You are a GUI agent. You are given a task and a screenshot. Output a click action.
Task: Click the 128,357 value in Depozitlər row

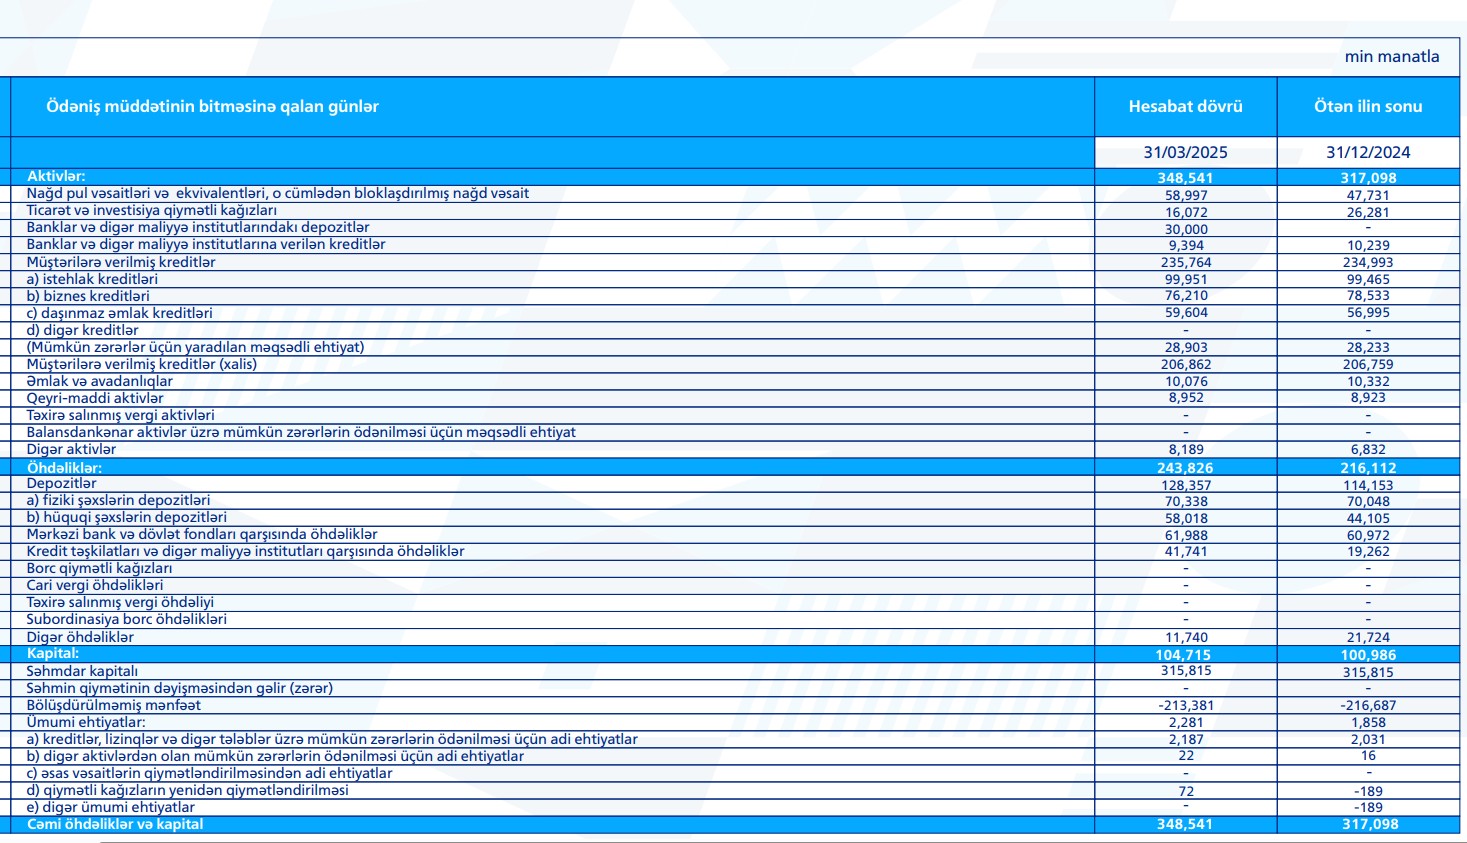(x=1186, y=485)
